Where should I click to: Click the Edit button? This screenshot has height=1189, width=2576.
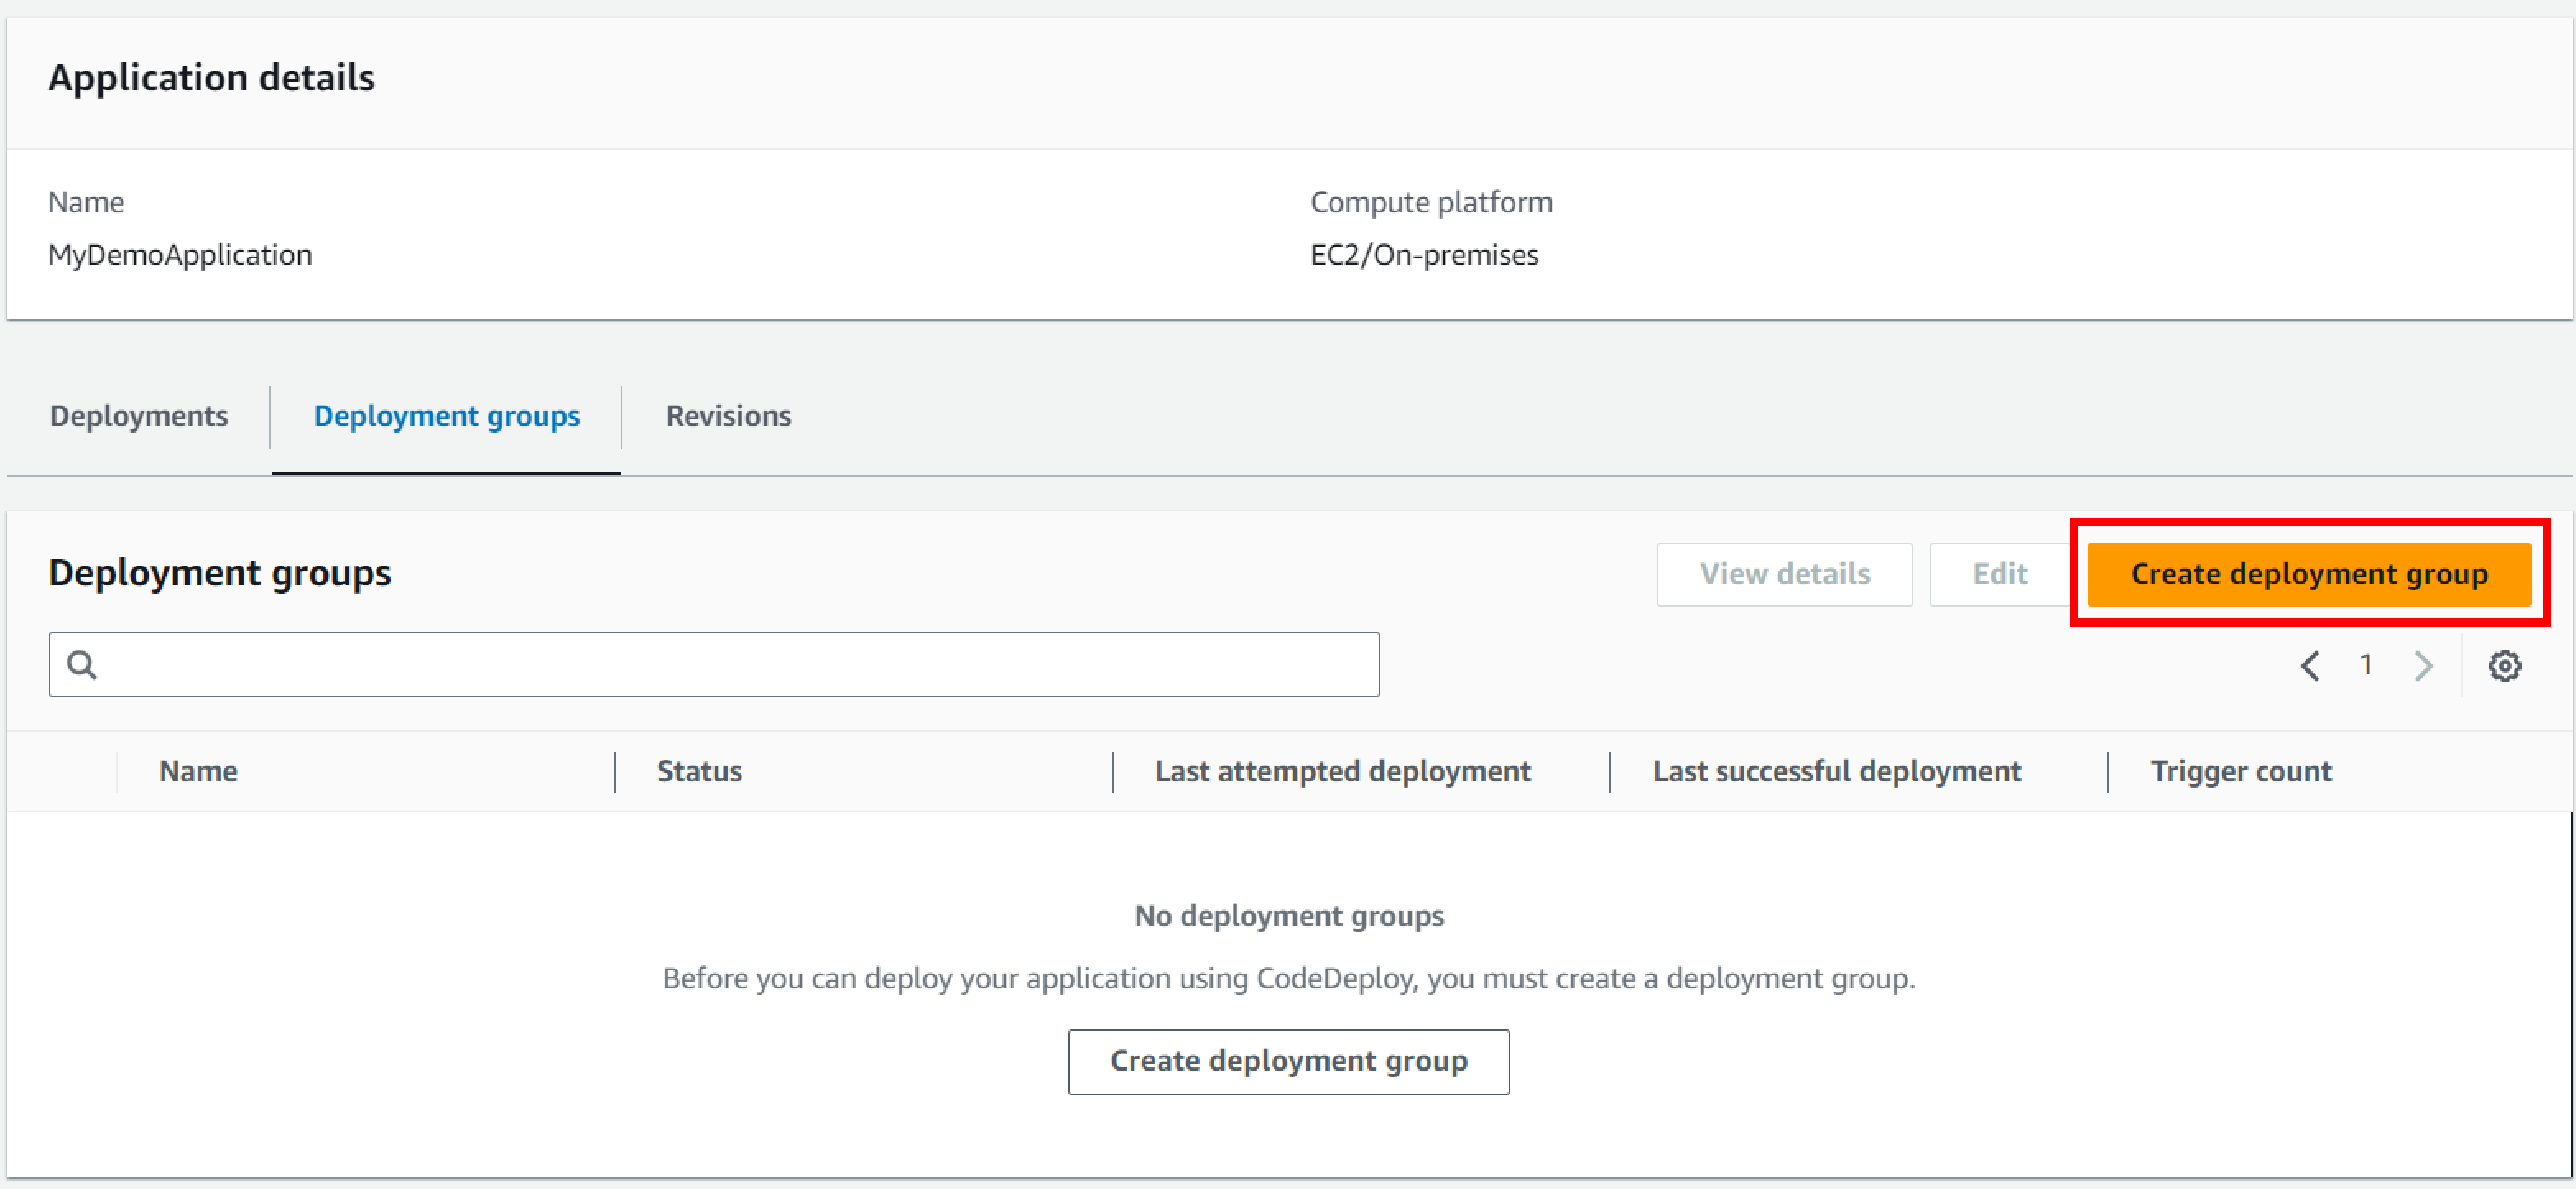point(2000,574)
